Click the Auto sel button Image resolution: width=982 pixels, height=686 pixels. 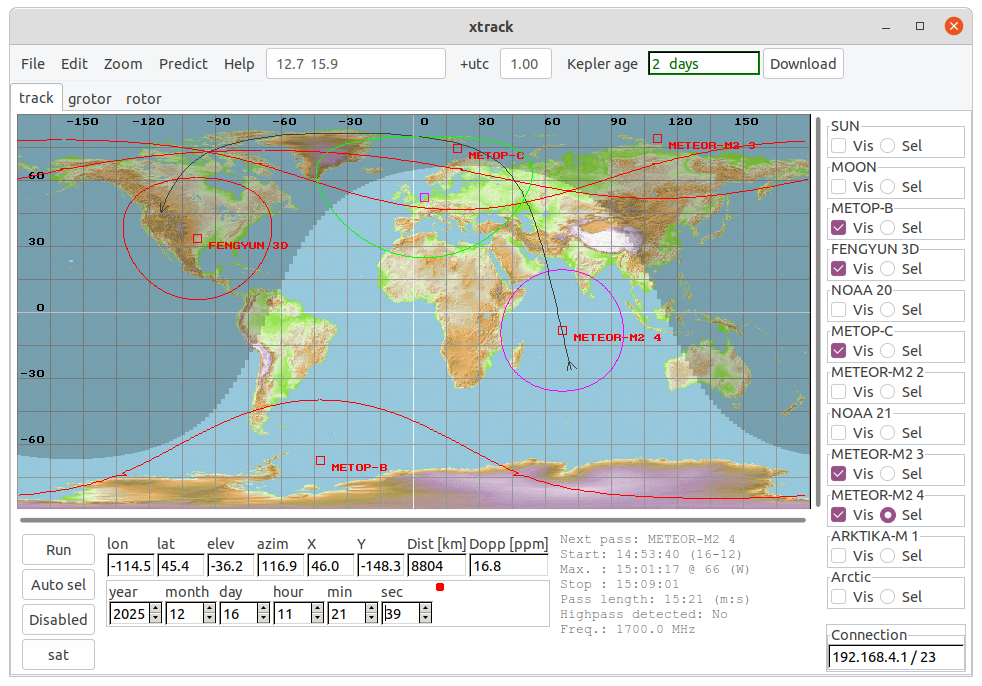point(59,585)
